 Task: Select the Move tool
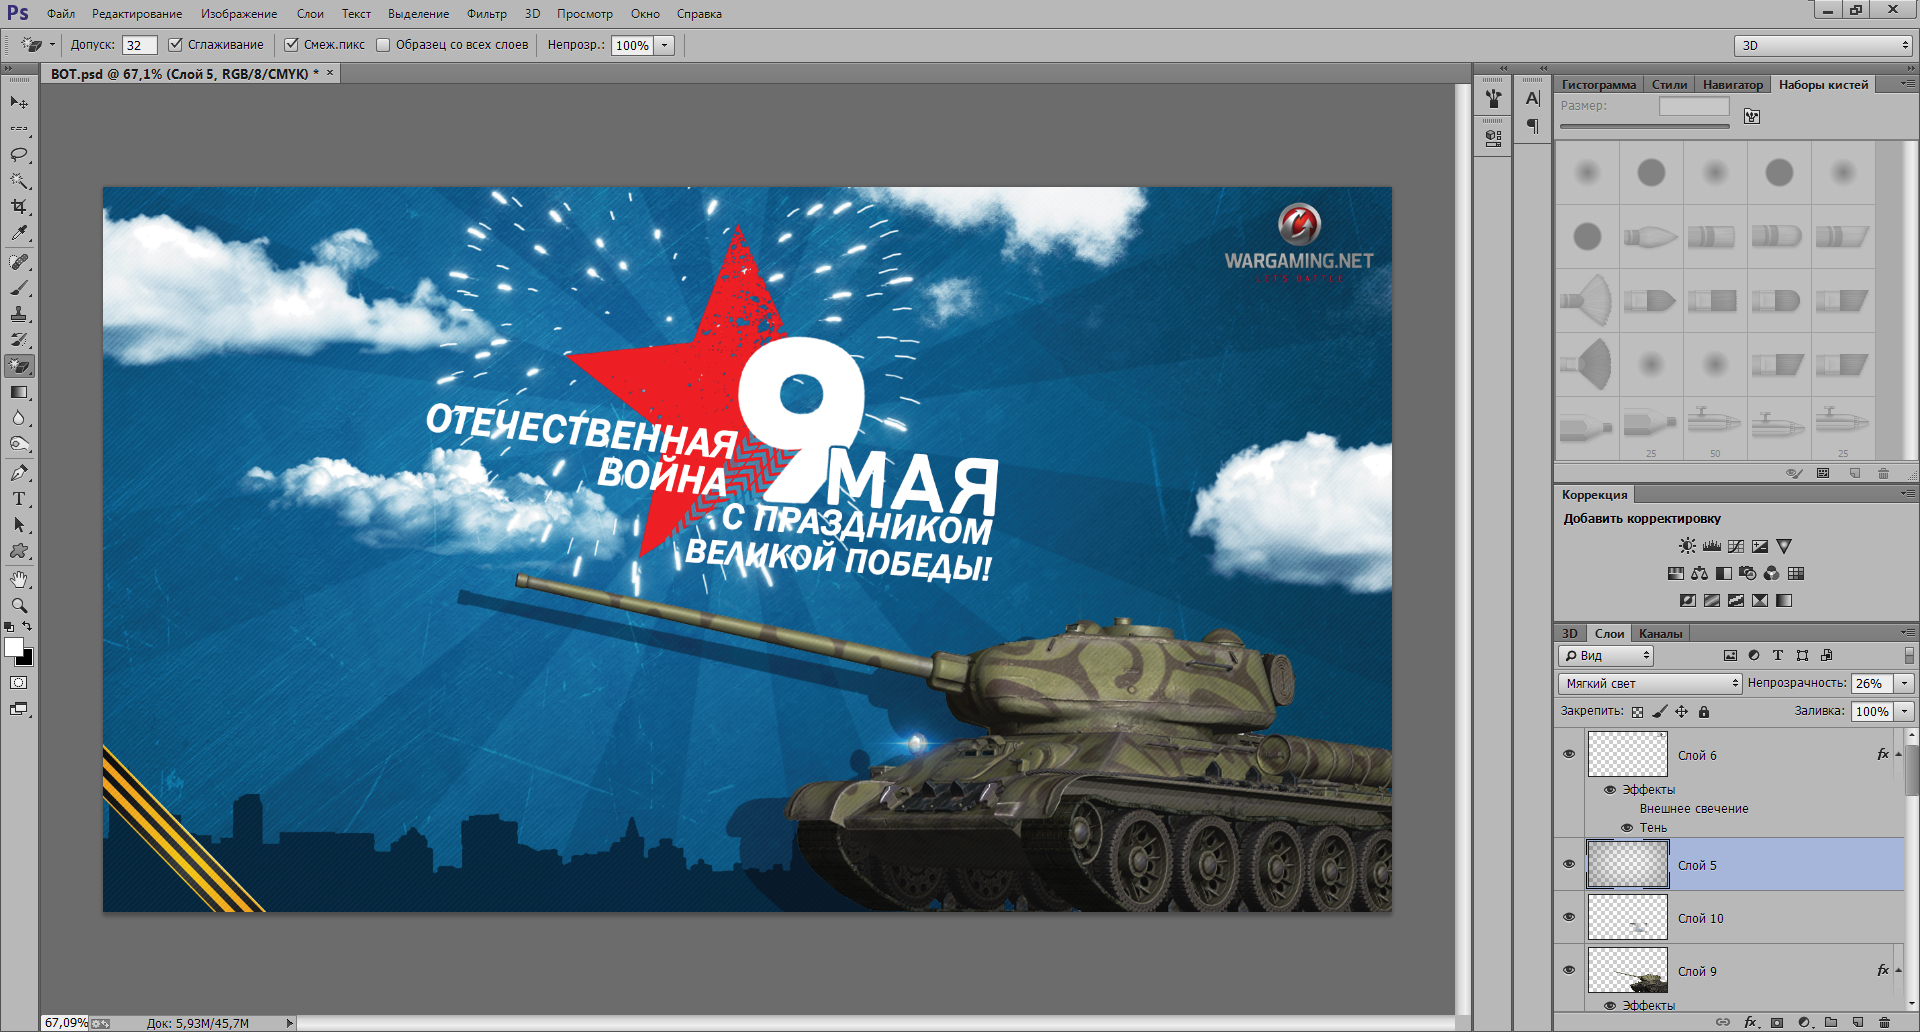coord(19,103)
